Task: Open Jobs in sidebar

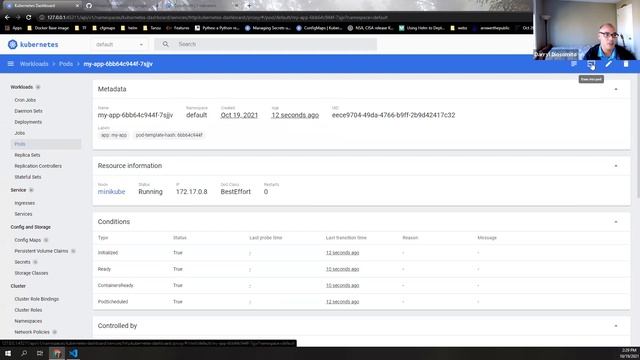Action: pos(20,133)
